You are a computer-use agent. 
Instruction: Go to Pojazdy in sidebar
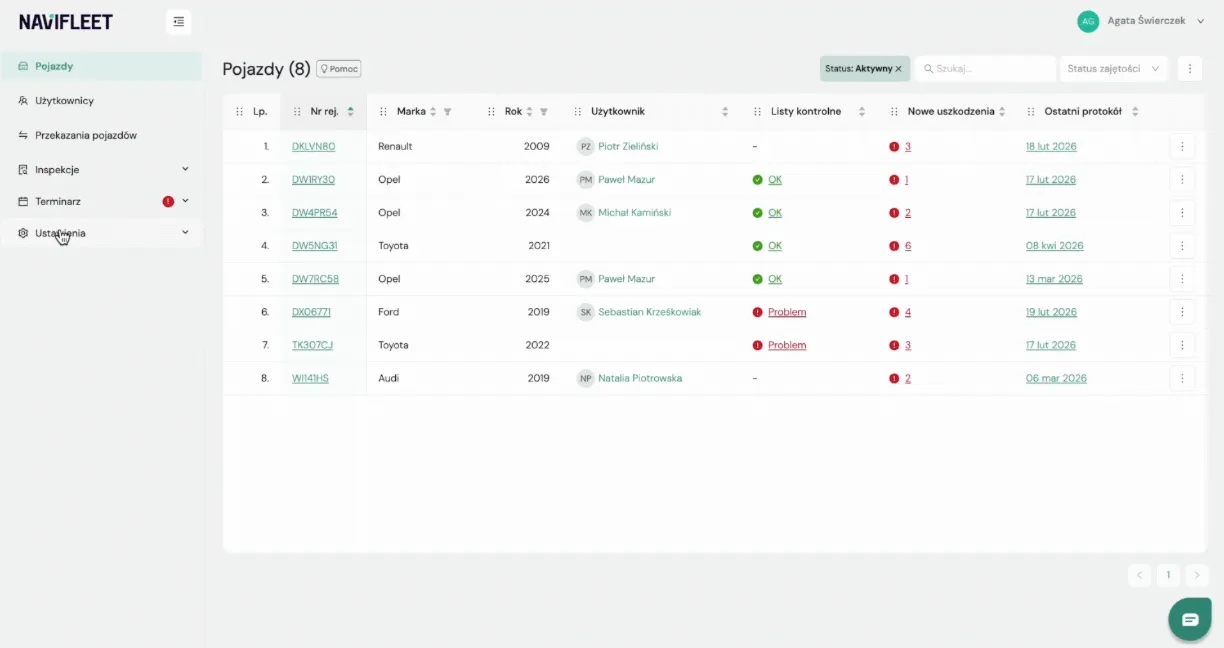[101, 66]
